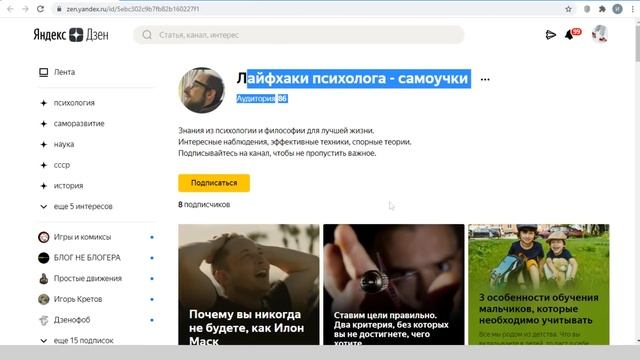Click the search field Статья, канал, интерес
Screen dimensions: 640x360
[299, 35]
